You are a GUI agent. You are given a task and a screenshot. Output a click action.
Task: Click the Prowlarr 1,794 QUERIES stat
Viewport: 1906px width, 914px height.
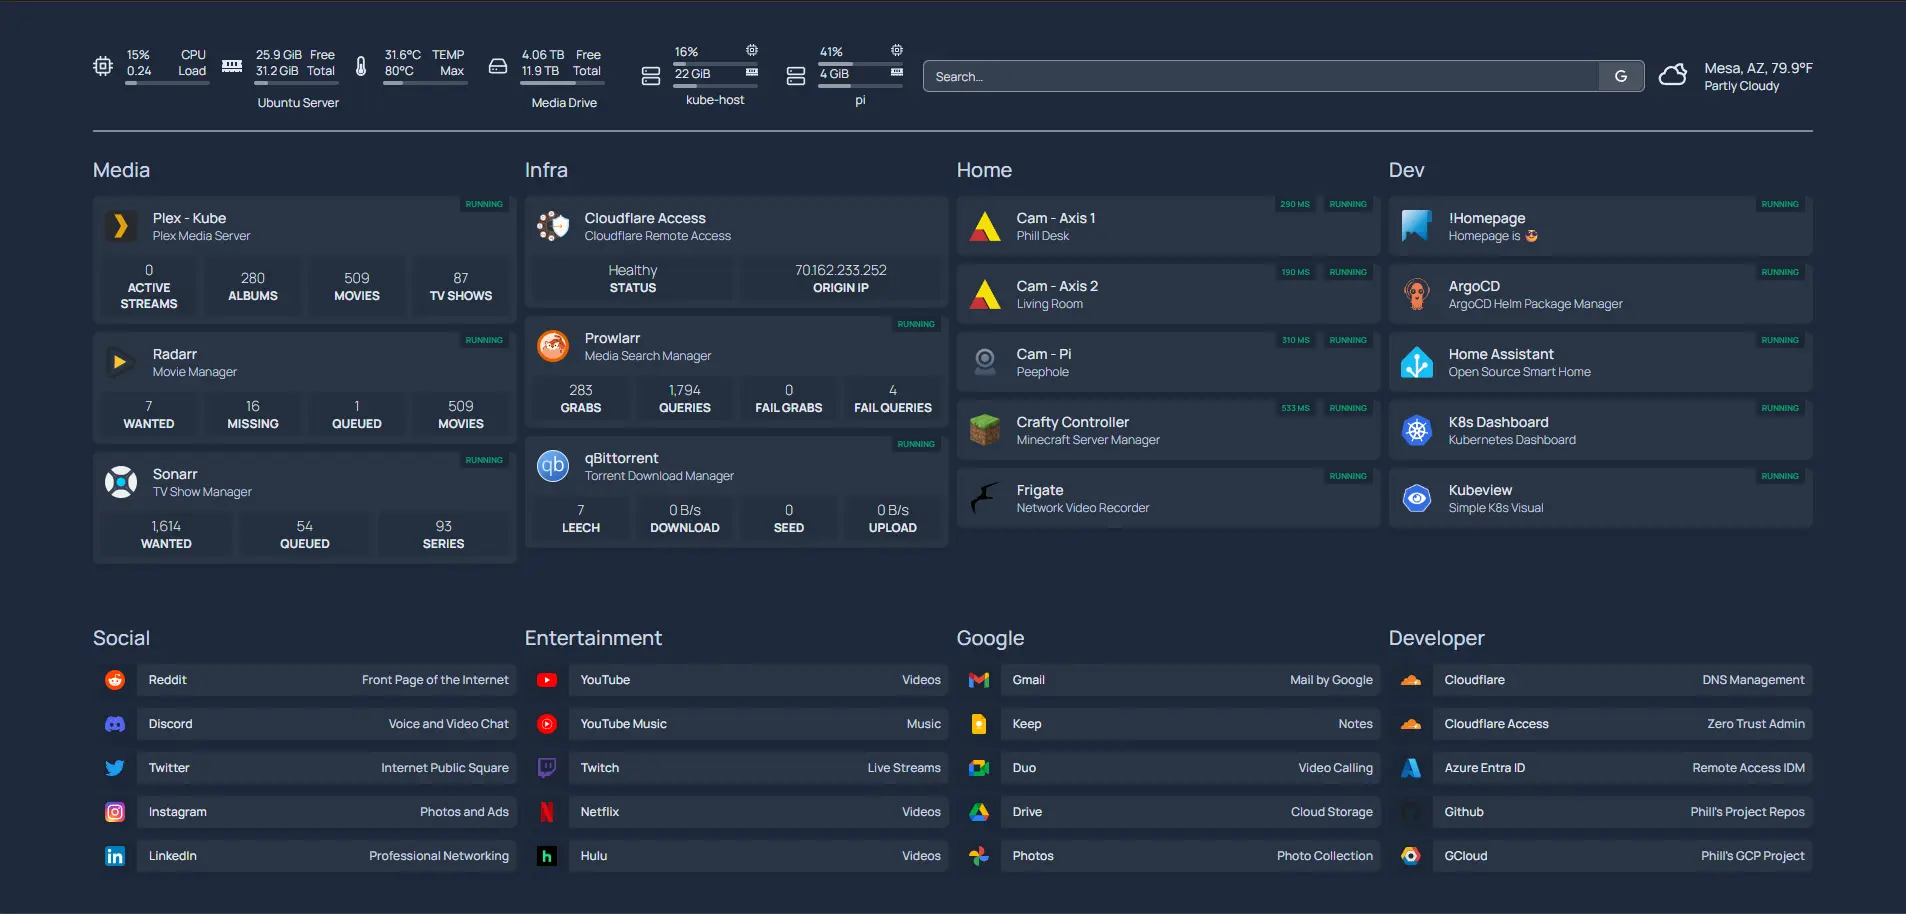pyautogui.click(x=685, y=399)
